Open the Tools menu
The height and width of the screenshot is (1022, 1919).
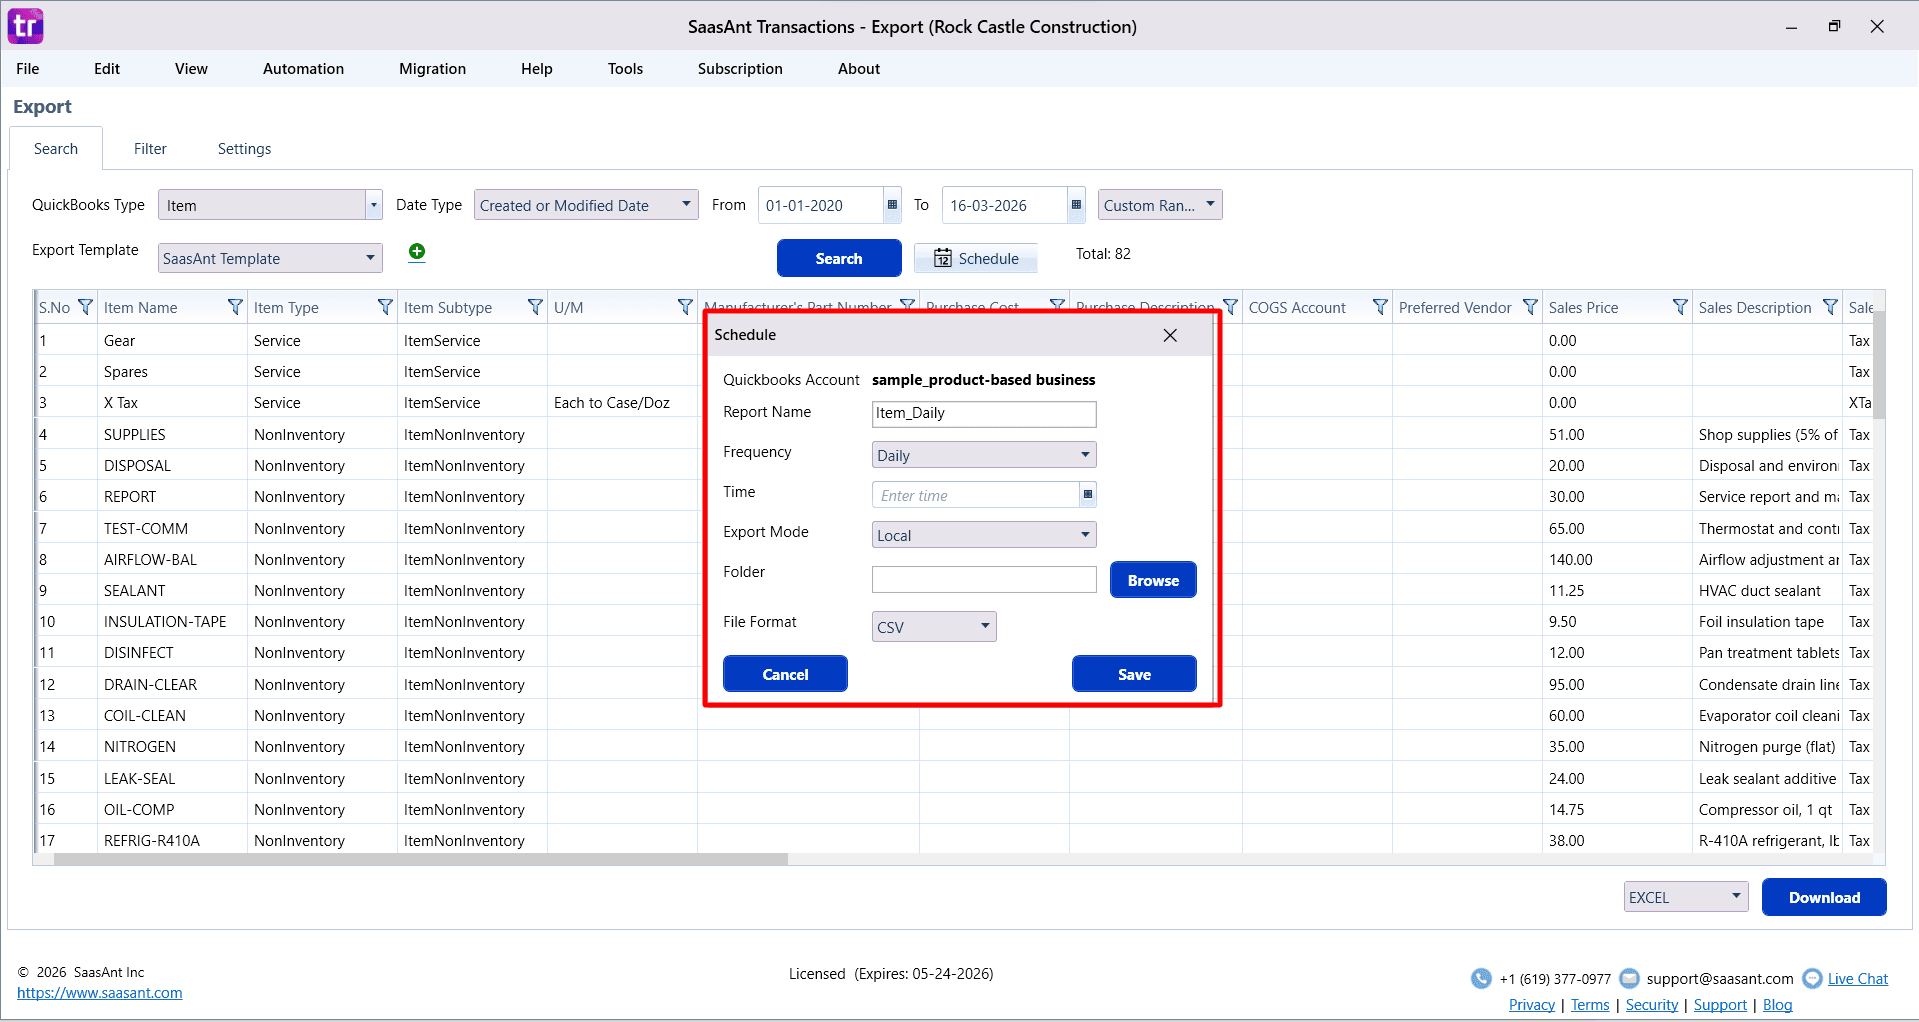tap(625, 69)
